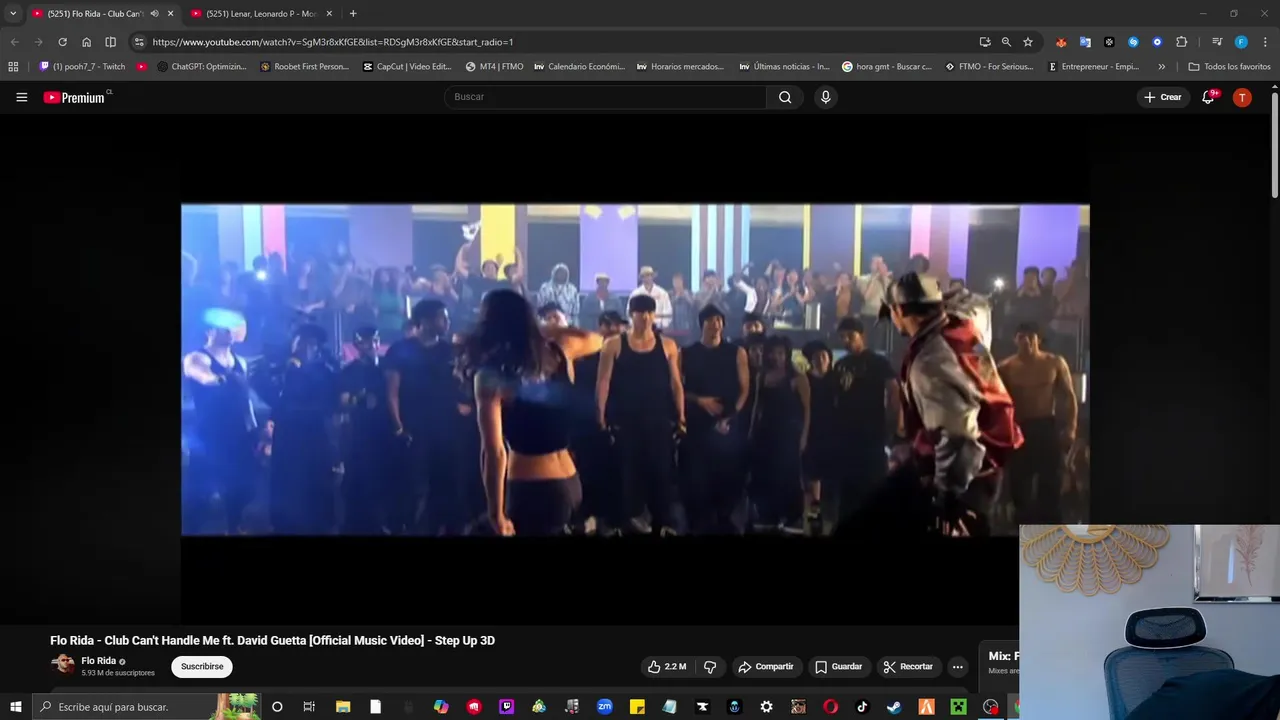The width and height of the screenshot is (1280, 720).
Task: Select the Flo Rida - Club Can't tab
Action: [x=95, y=14]
